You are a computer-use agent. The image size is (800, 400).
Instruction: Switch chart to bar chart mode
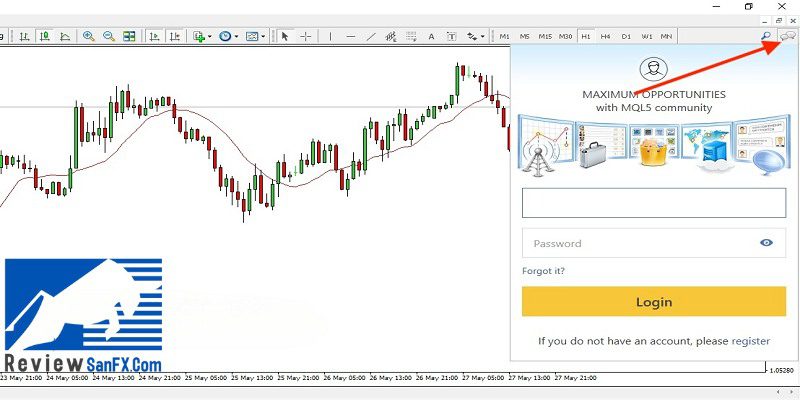pos(24,36)
